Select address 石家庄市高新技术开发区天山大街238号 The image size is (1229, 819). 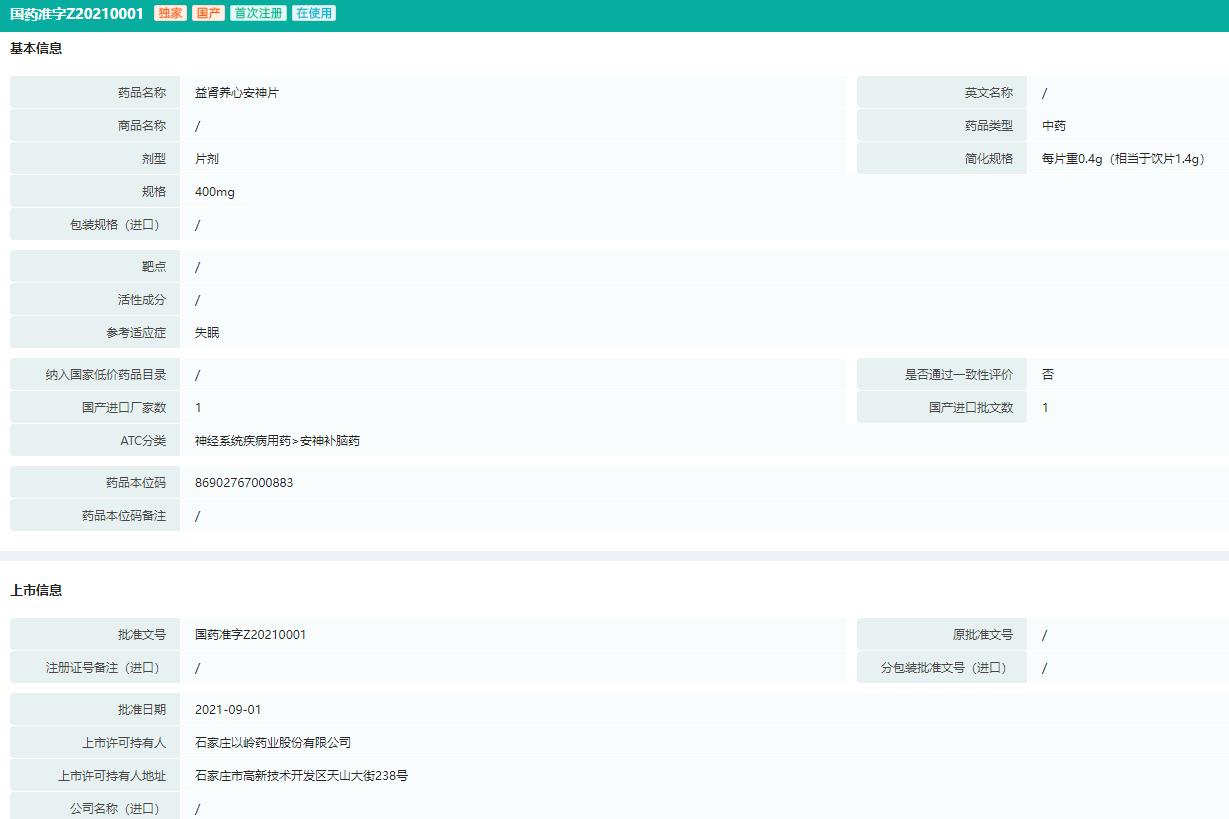click(301, 776)
